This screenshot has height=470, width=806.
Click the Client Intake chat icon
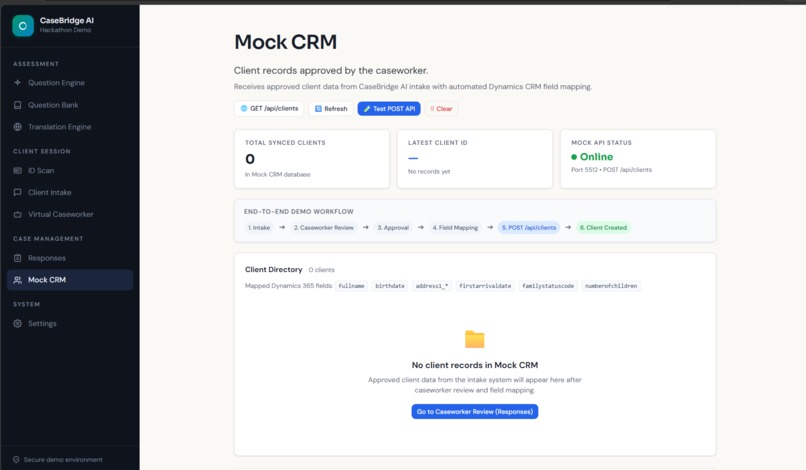tap(17, 192)
